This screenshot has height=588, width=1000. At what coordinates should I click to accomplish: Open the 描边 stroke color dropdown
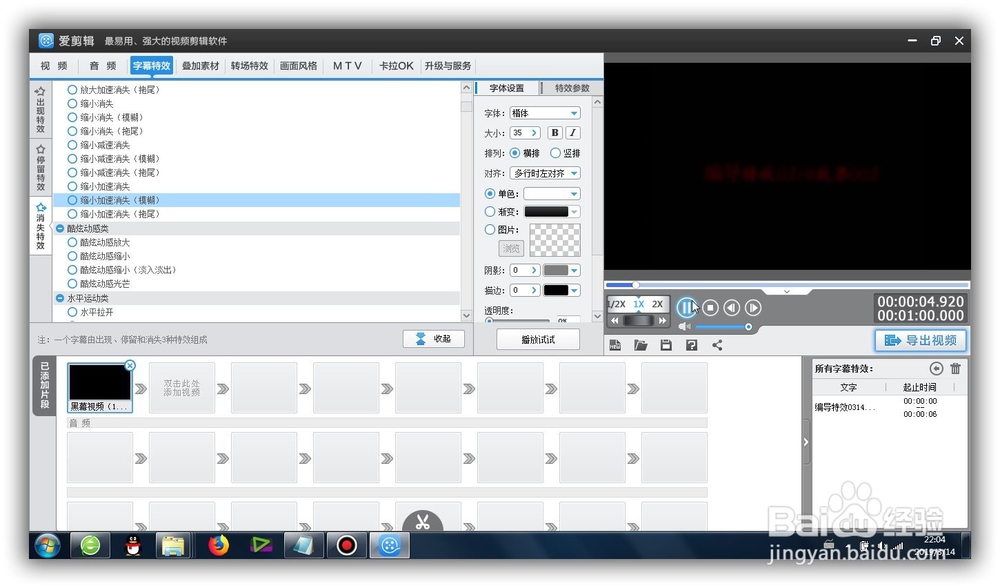pos(575,290)
